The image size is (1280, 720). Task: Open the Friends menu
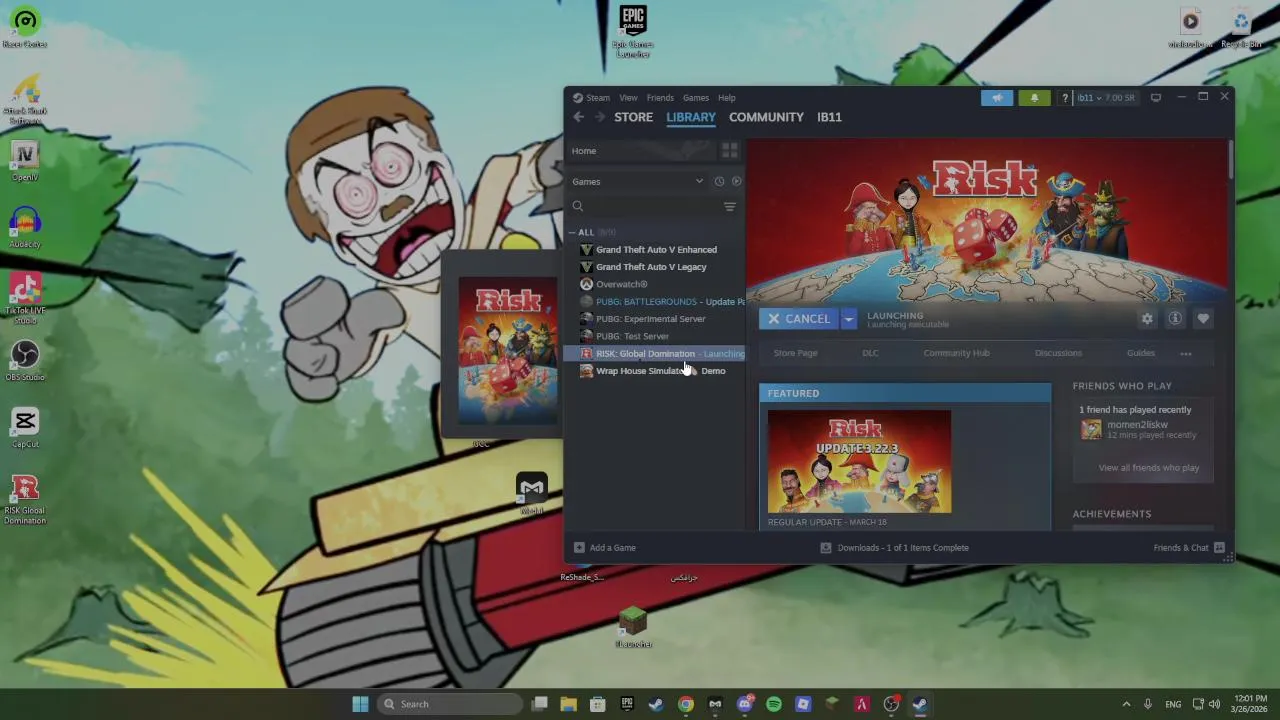(x=660, y=98)
